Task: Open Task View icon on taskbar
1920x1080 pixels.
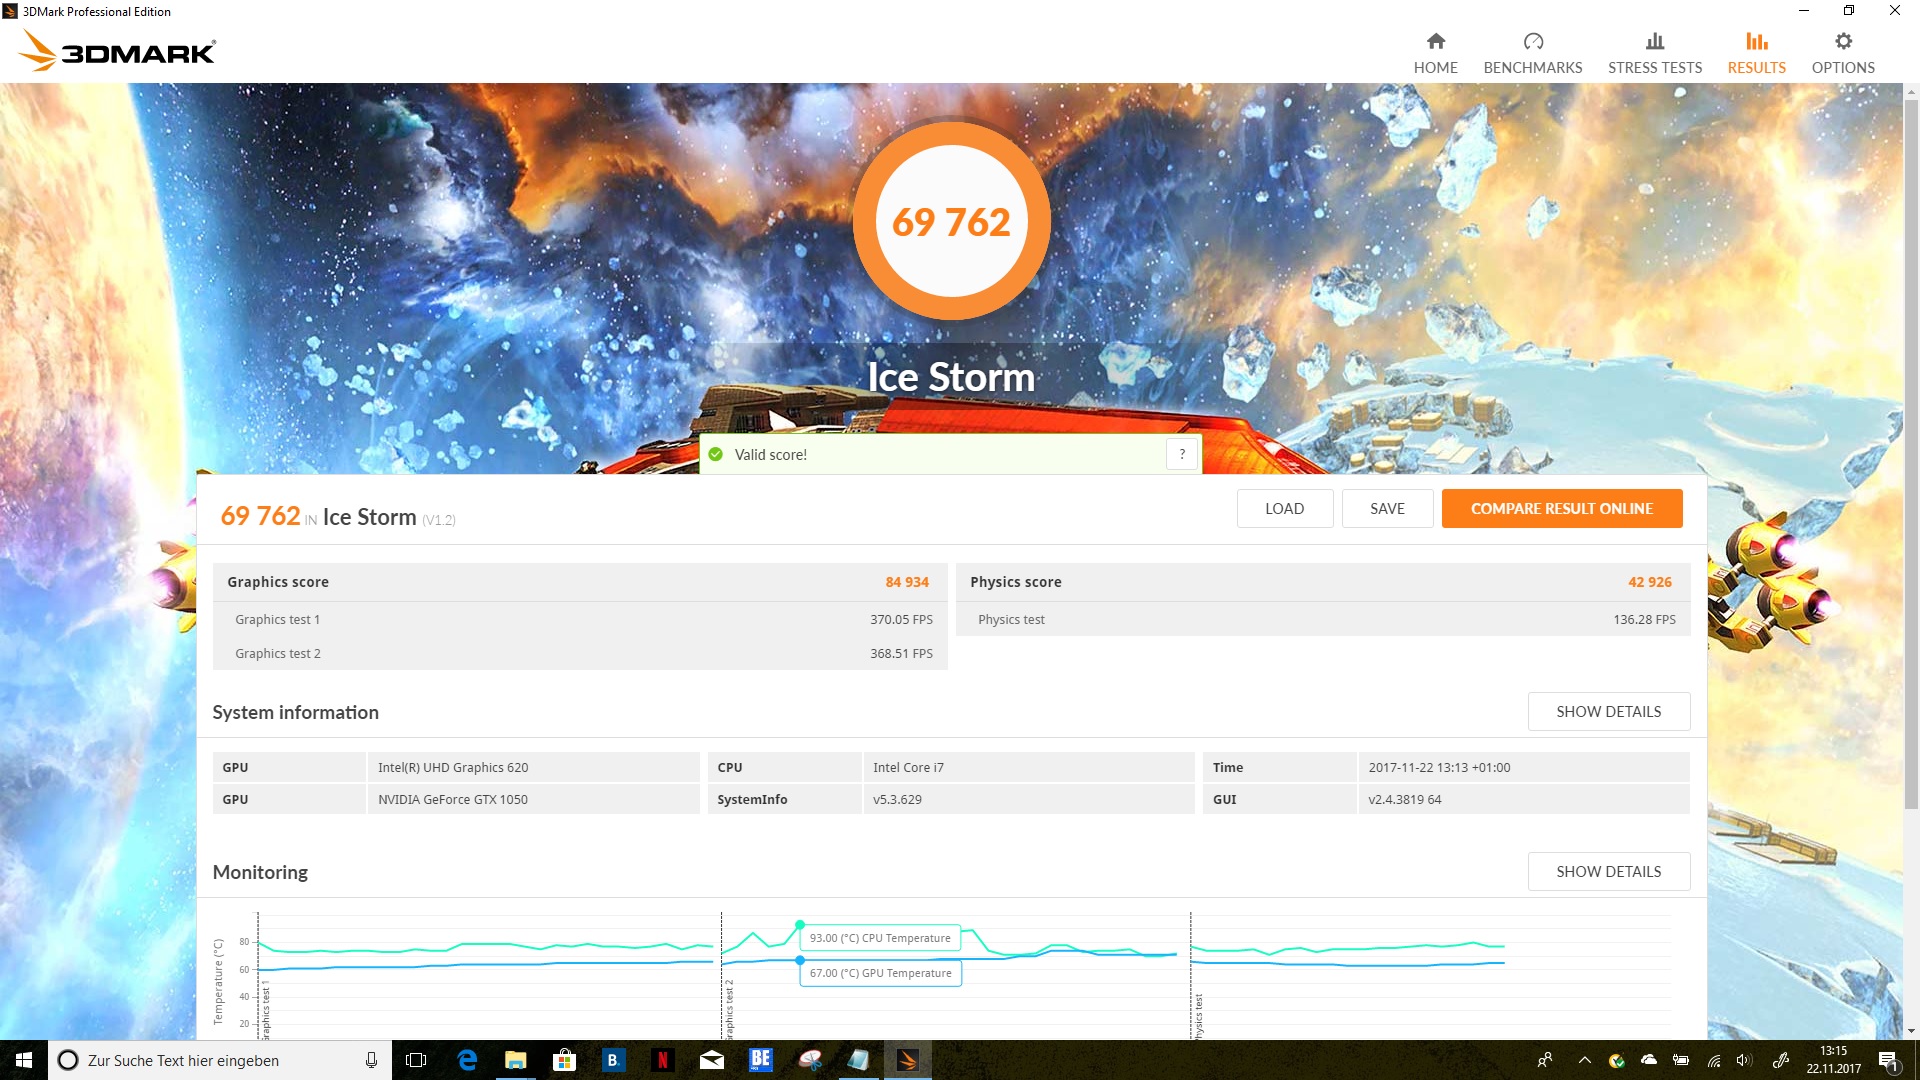Action: pos(416,1060)
